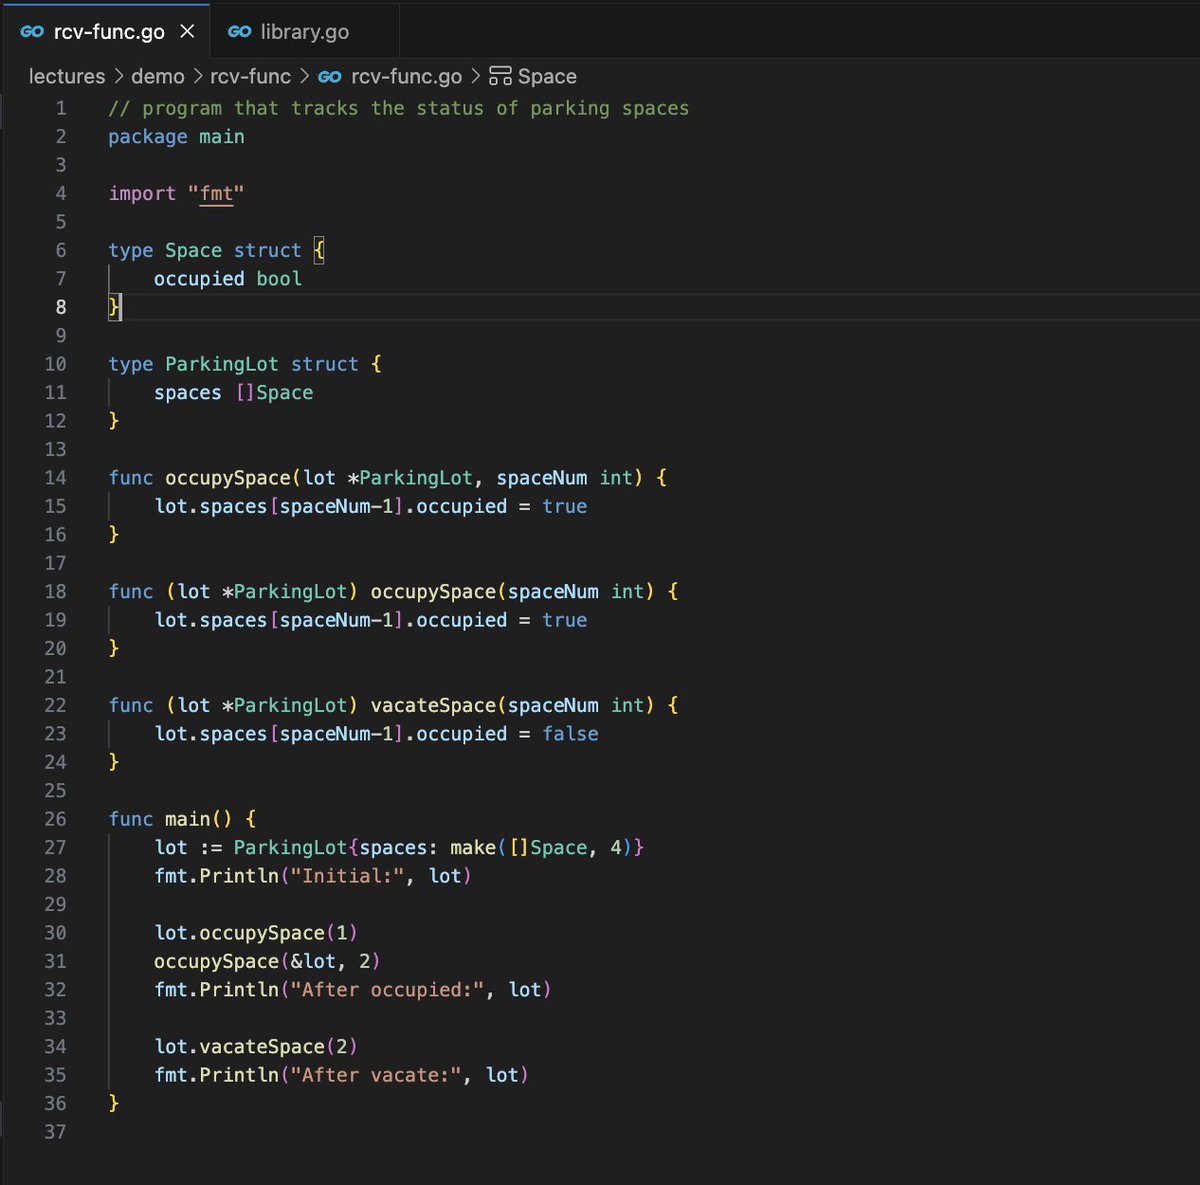Open the lectures breadcrumb folder
1200x1185 pixels.
pyautogui.click(x=67, y=77)
